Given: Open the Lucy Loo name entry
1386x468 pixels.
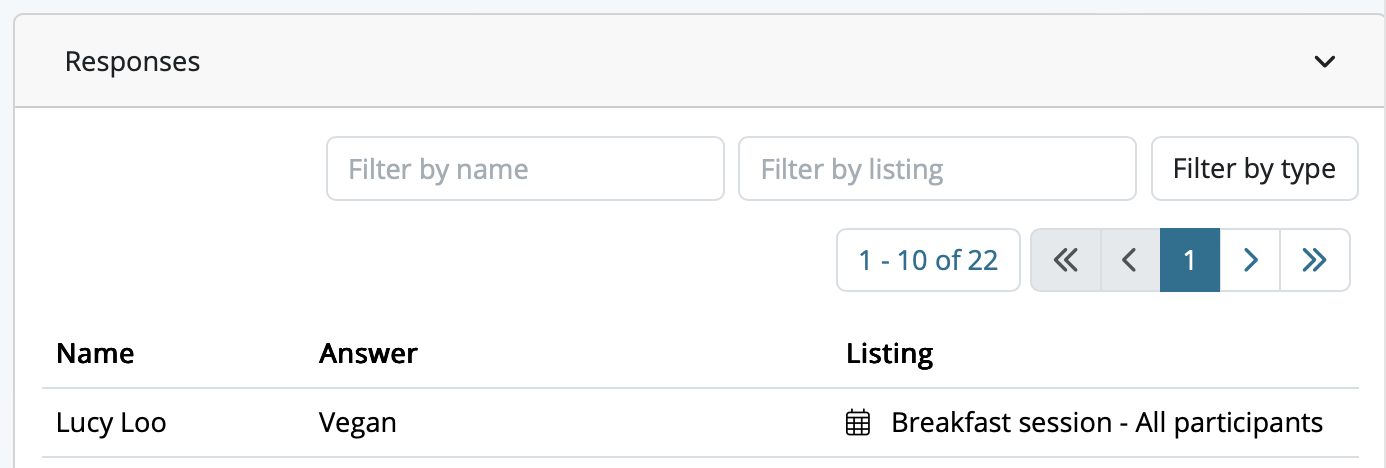Looking at the screenshot, I should click(x=111, y=423).
